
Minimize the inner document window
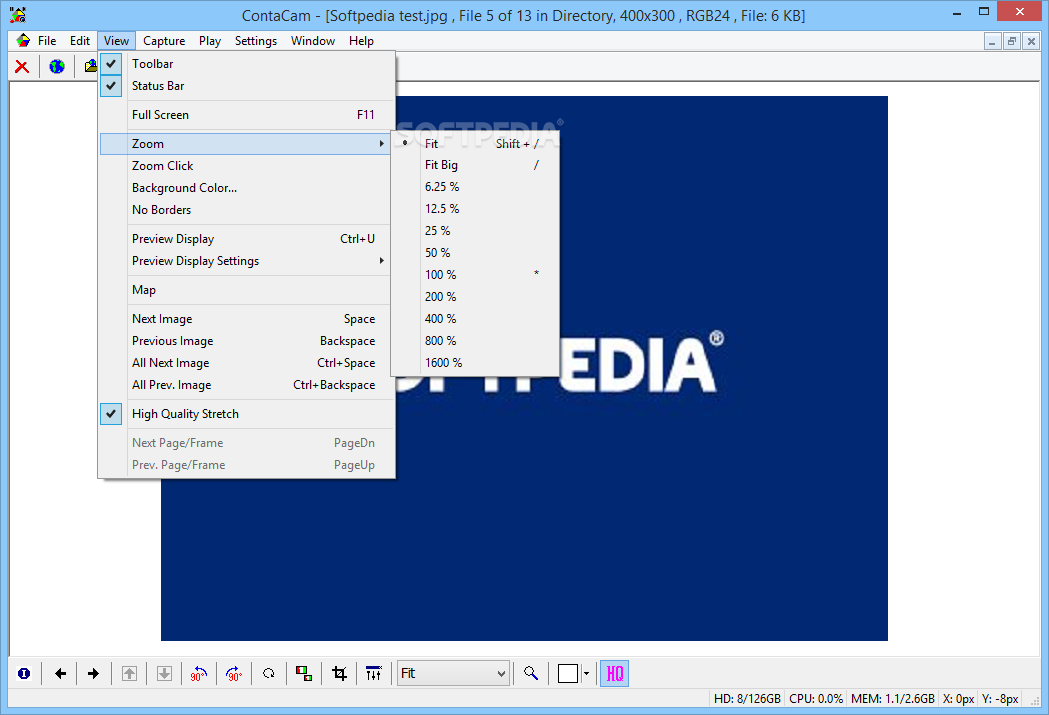(992, 41)
